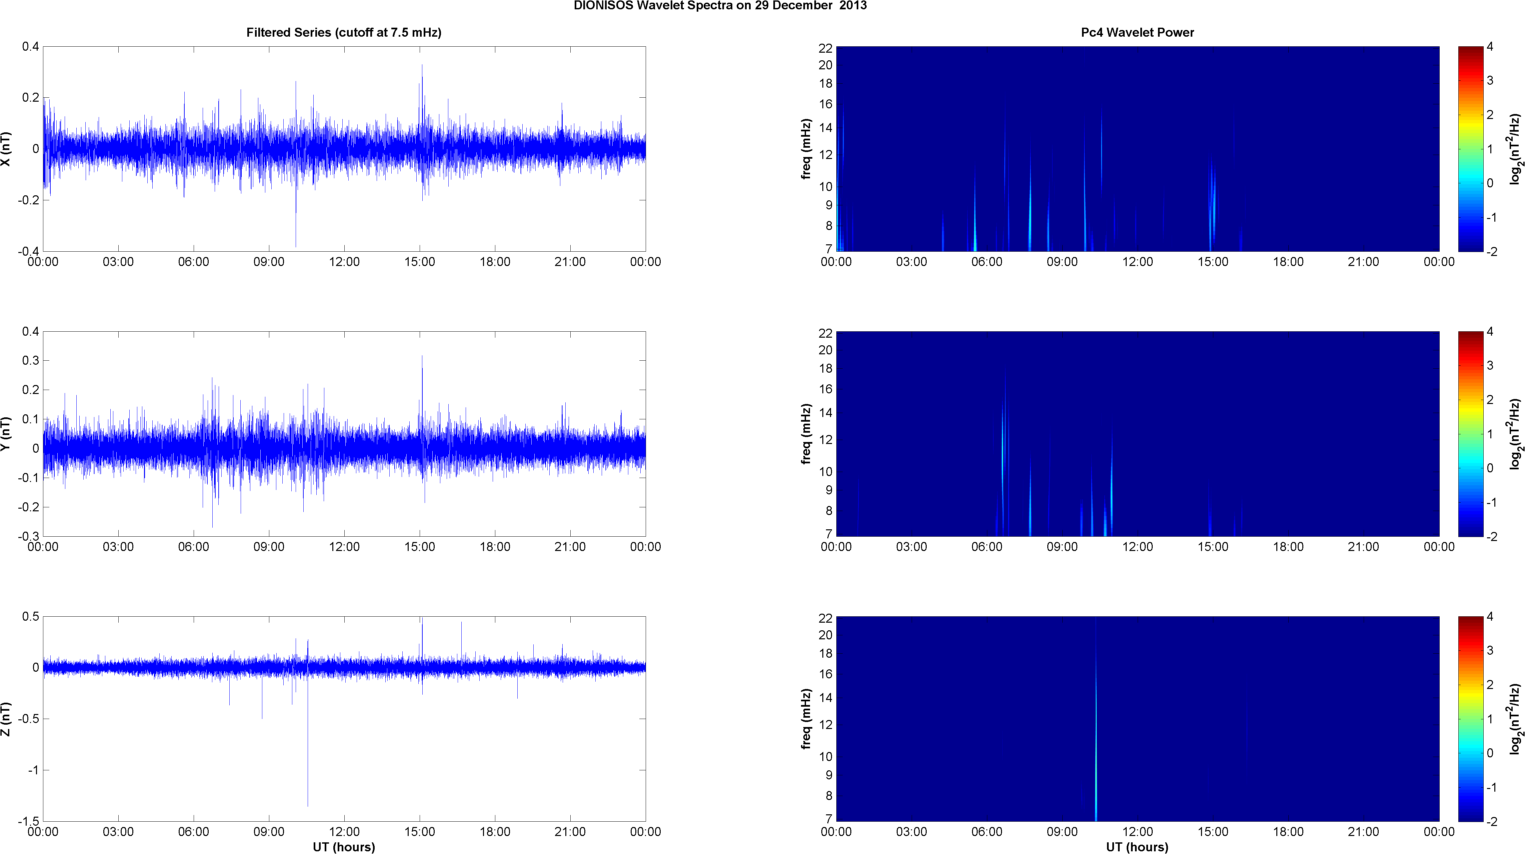Click the 'UT (hours)' label under Z plot
Image resolution: width=1525 pixels, height=854 pixels.
[x=344, y=847]
